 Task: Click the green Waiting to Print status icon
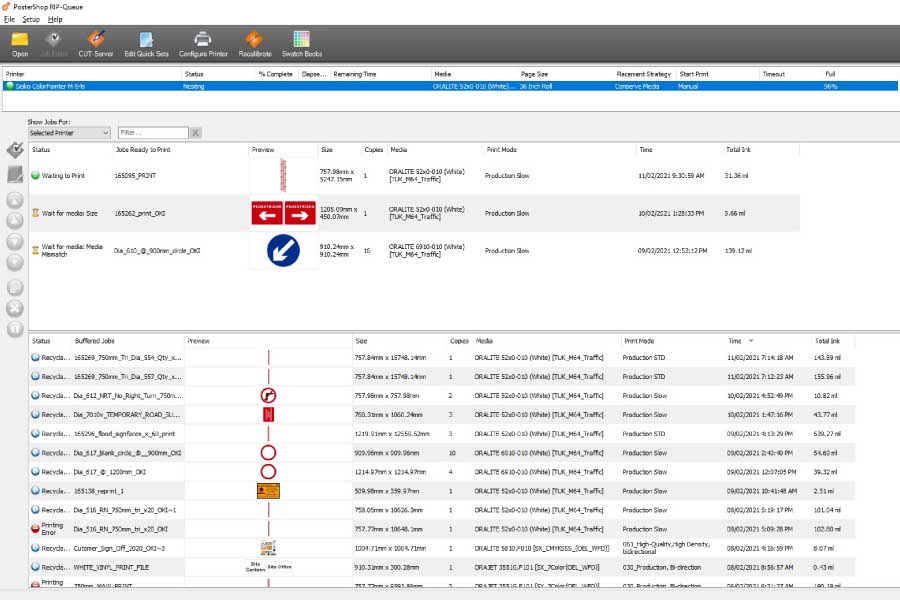click(36, 176)
